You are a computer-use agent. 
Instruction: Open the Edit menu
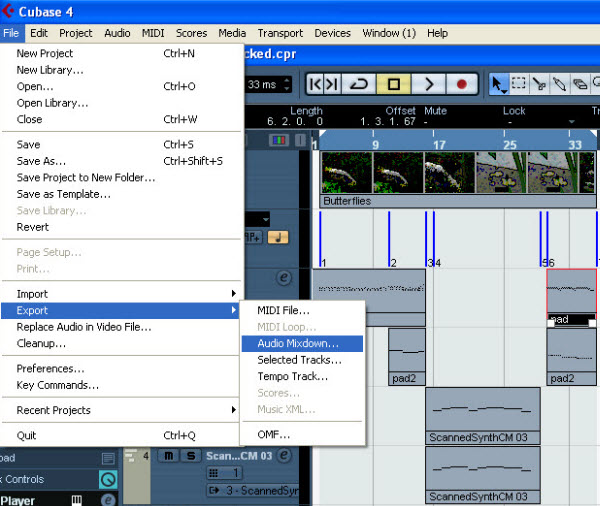tap(39, 33)
